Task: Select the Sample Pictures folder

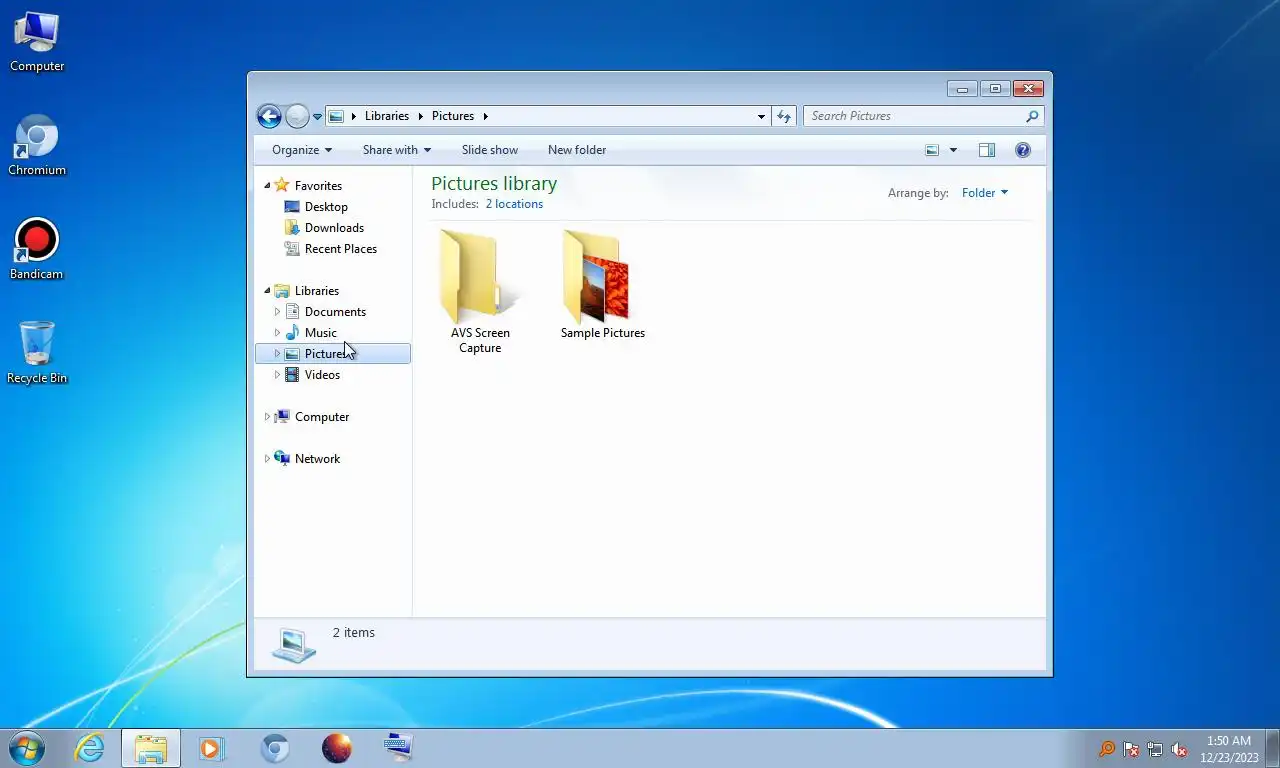Action: [603, 285]
